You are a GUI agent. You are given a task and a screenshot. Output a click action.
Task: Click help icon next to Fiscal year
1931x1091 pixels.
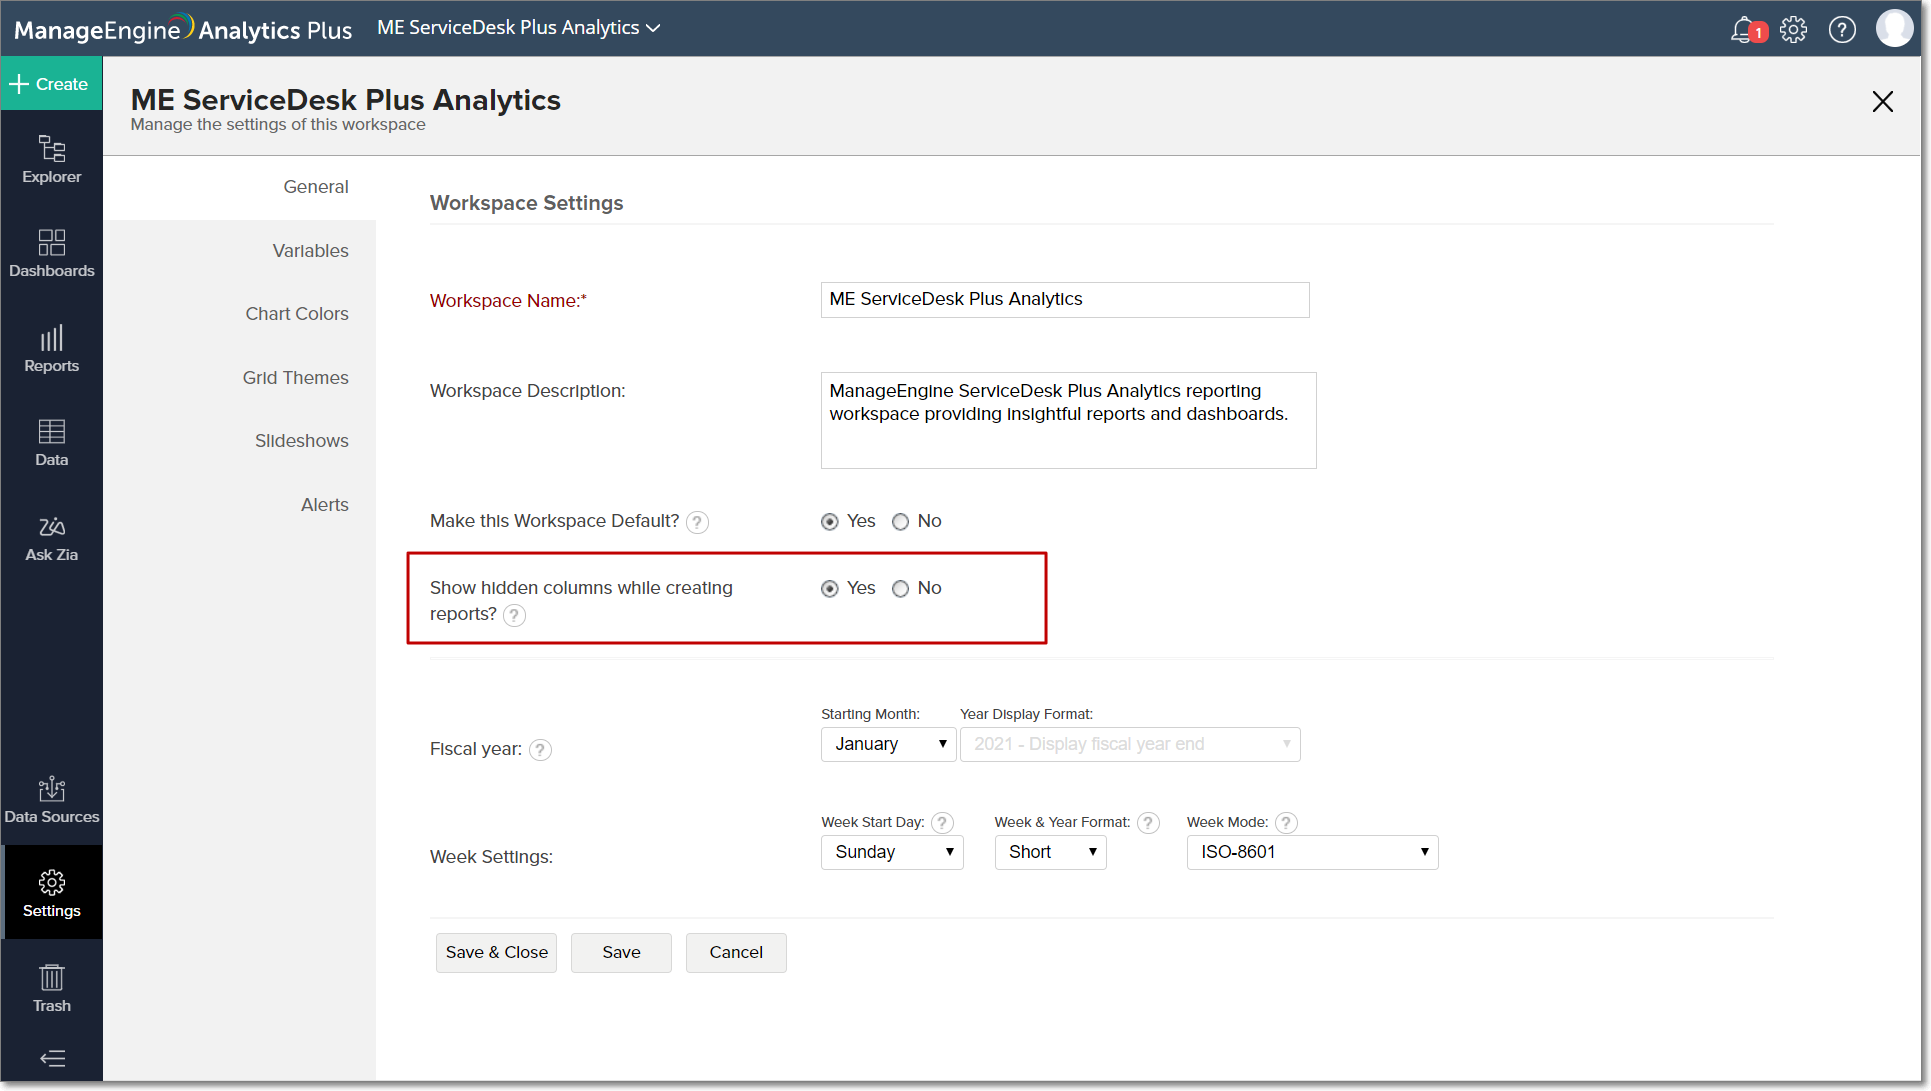540,750
